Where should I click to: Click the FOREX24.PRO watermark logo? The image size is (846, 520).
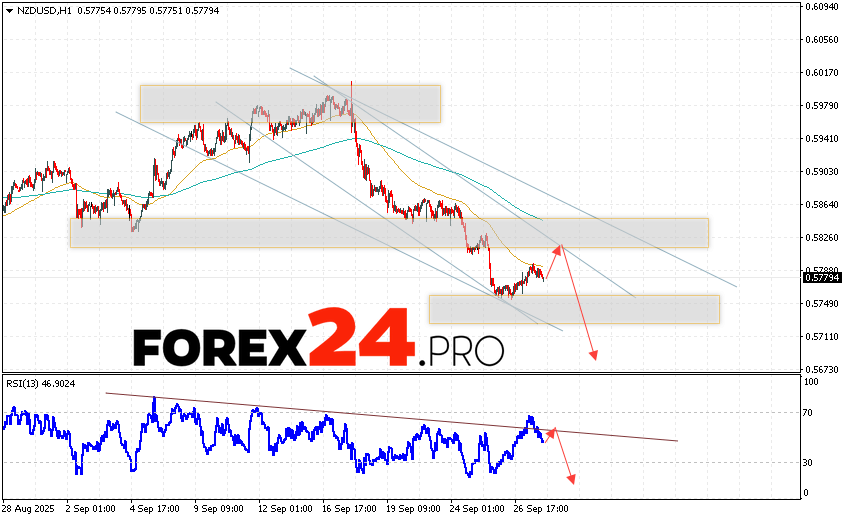[318, 342]
